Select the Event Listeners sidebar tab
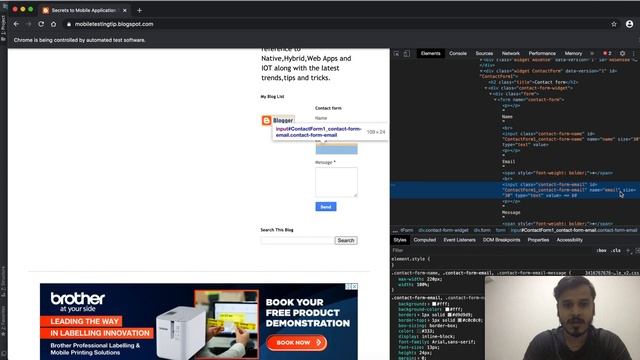 pos(460,240)
